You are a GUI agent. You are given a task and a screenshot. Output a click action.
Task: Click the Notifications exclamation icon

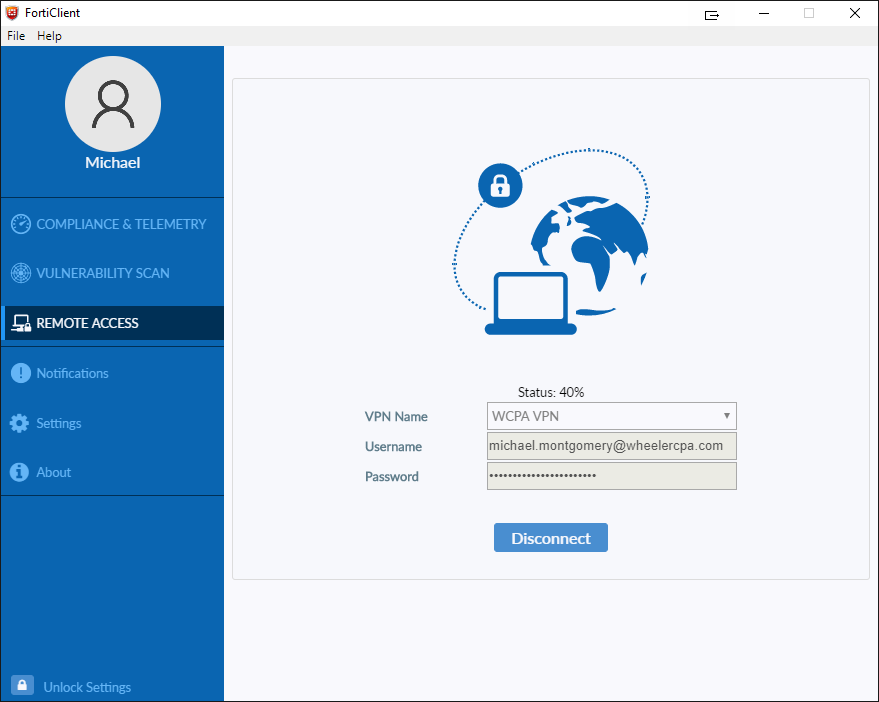point(21,373)
